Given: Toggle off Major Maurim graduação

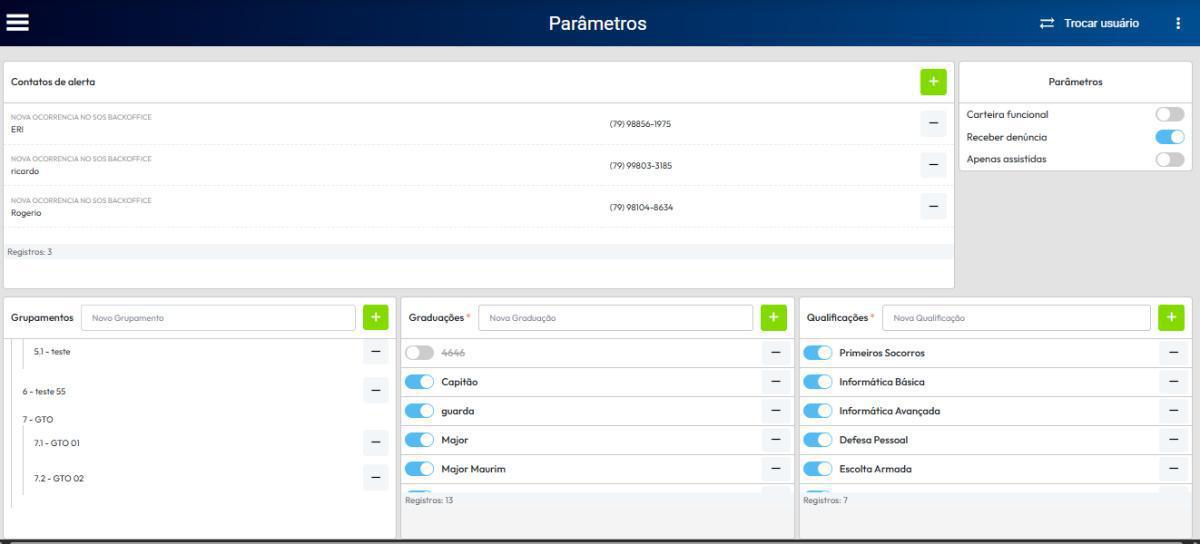Looking at the screenshot, I should tap(419, 469).
